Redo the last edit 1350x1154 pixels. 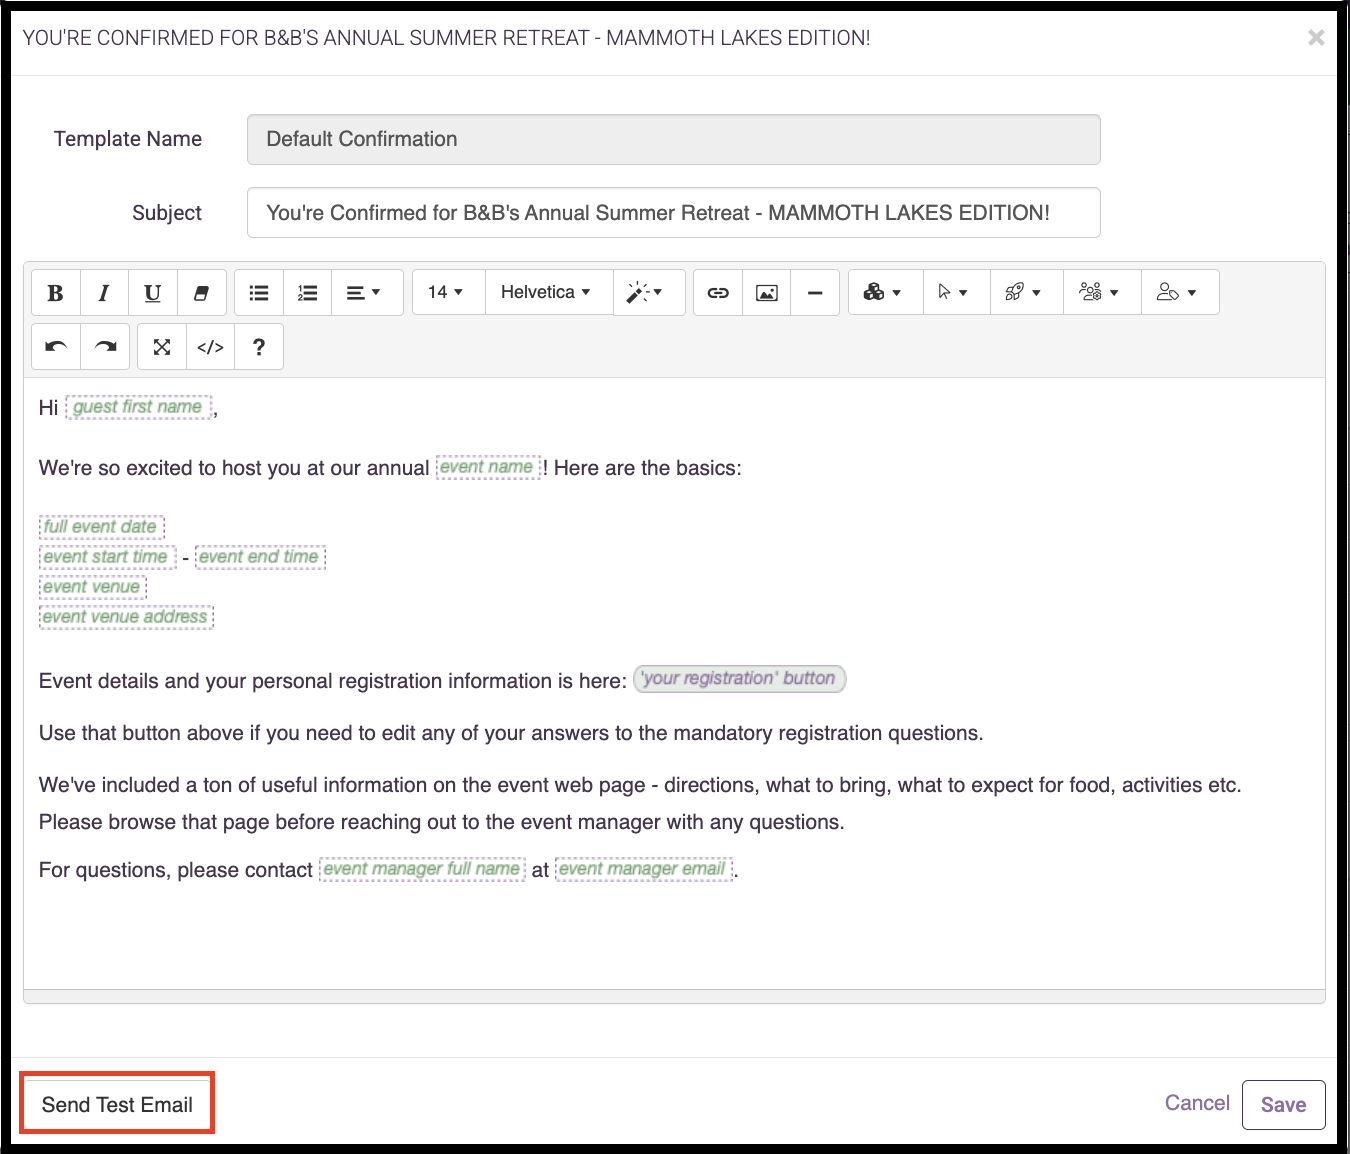point(105,347)
